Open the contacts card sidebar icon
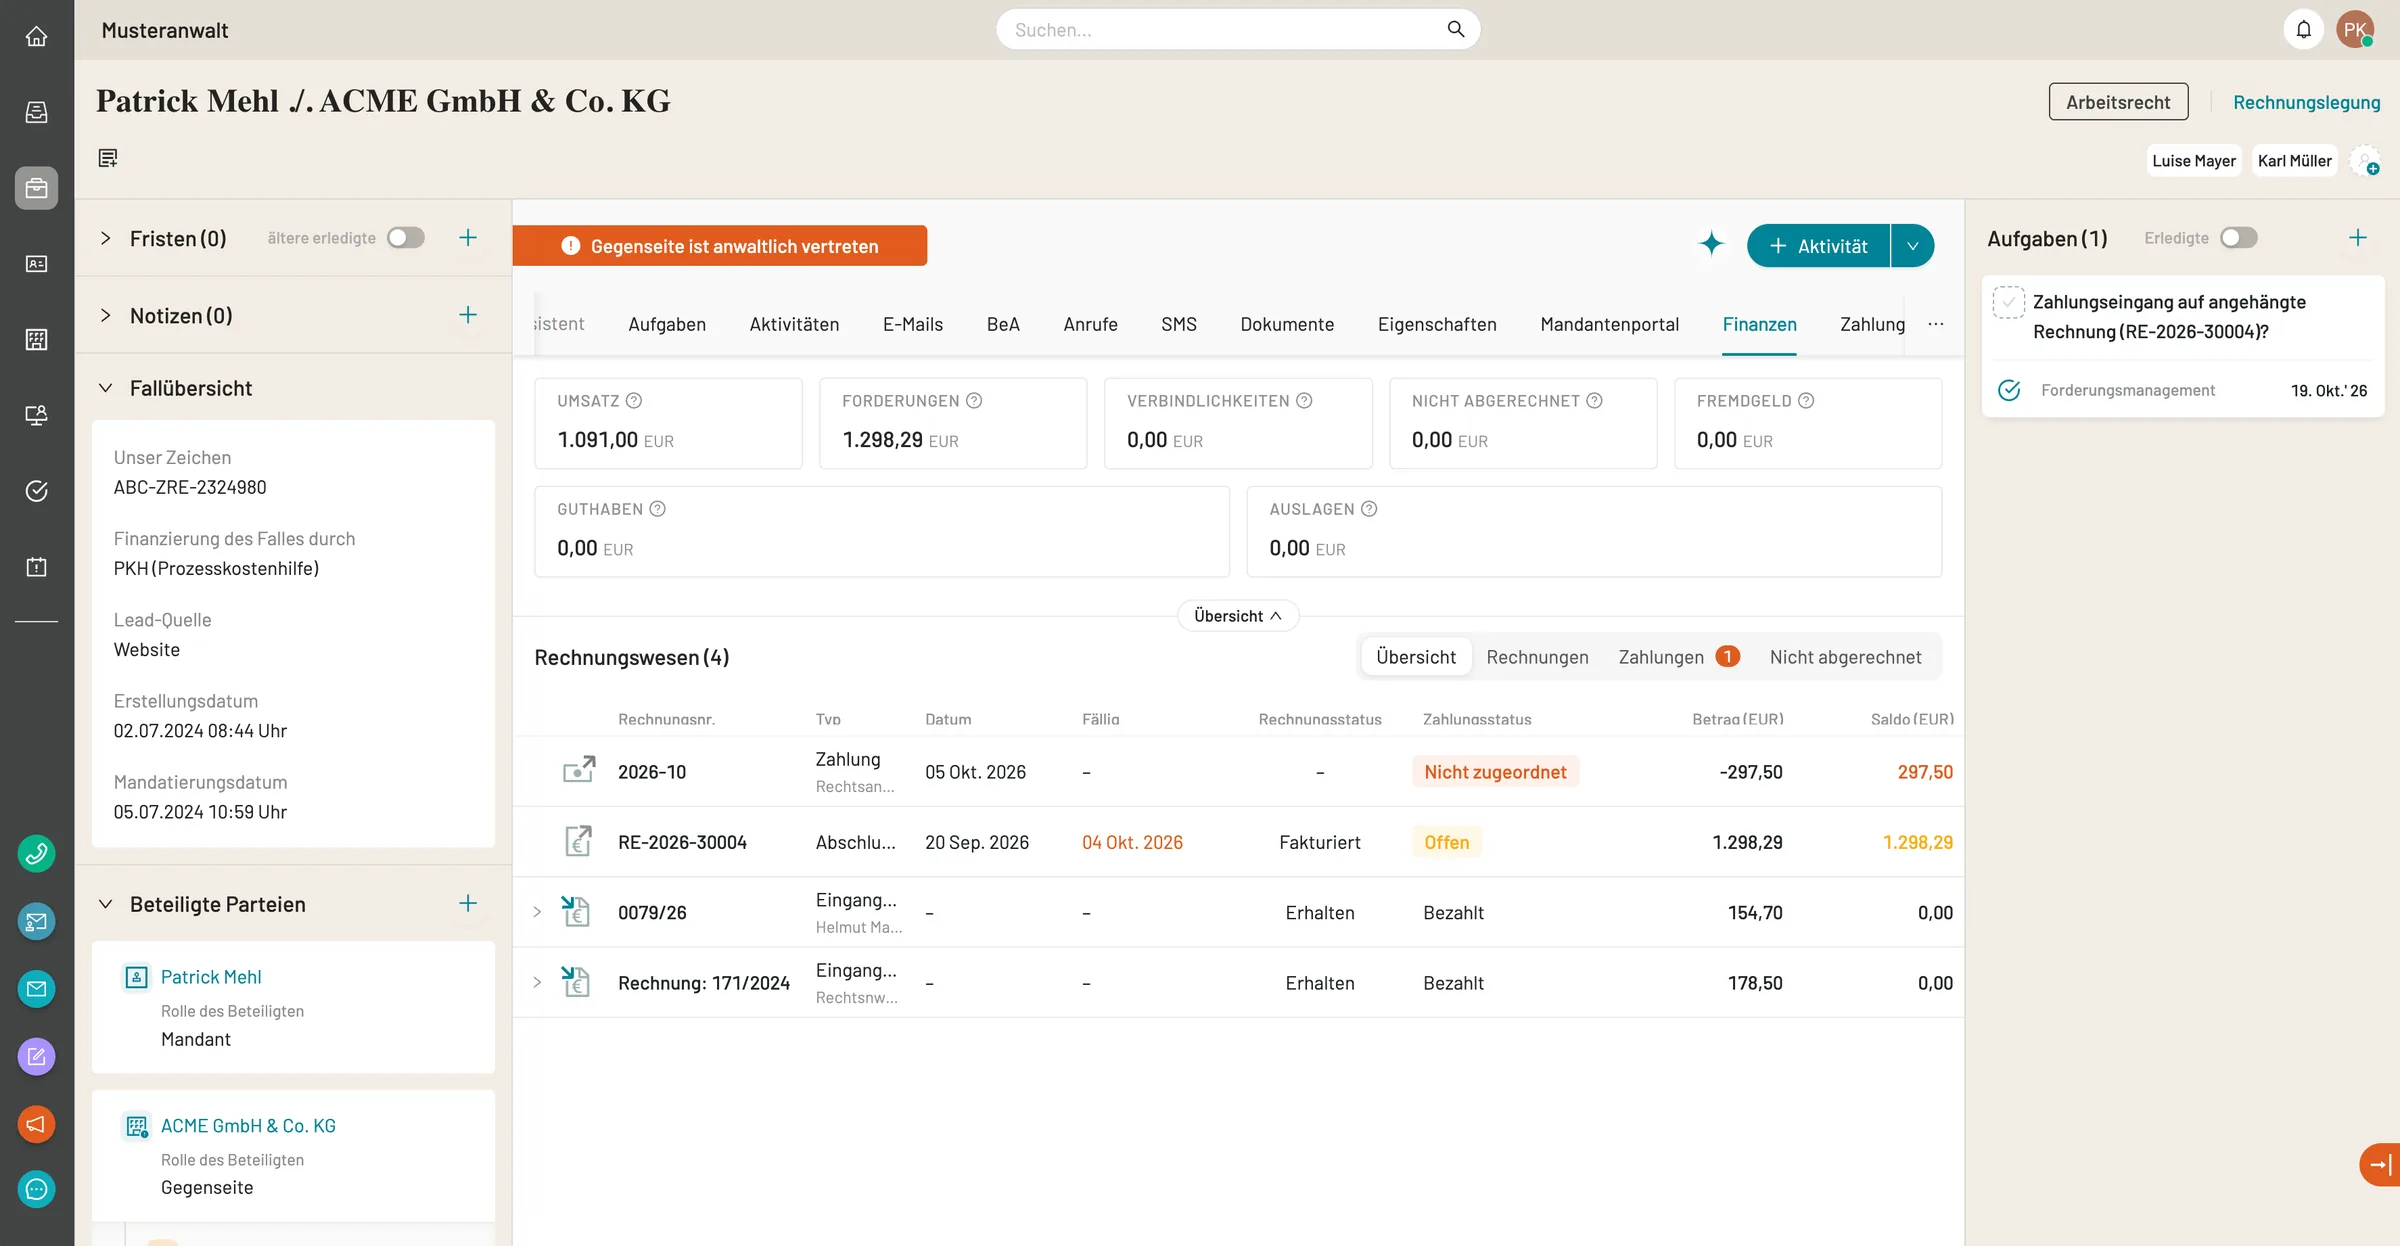Viewport: 2400px width, 1246px height. tap(36, 264)
